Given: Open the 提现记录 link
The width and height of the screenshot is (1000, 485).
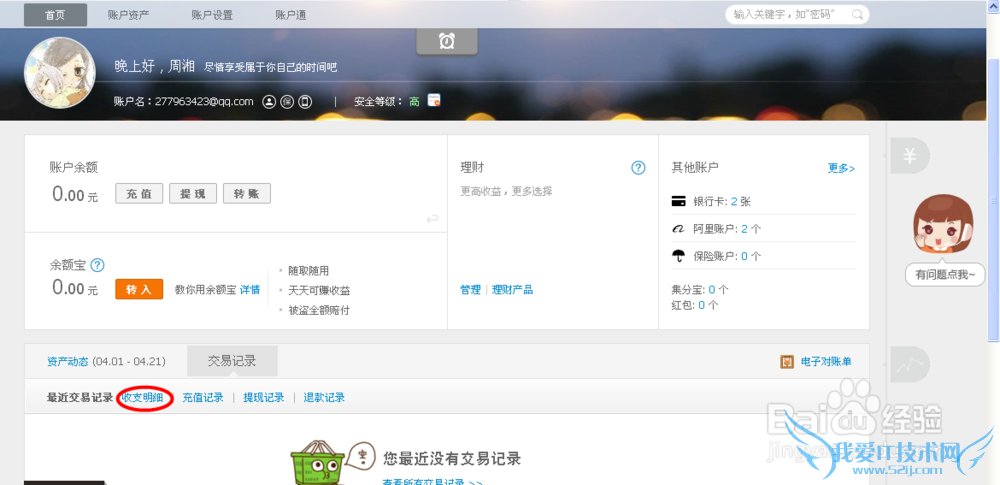Looking at the screenshot, I should pyautogui.click(x=263, y=398).
